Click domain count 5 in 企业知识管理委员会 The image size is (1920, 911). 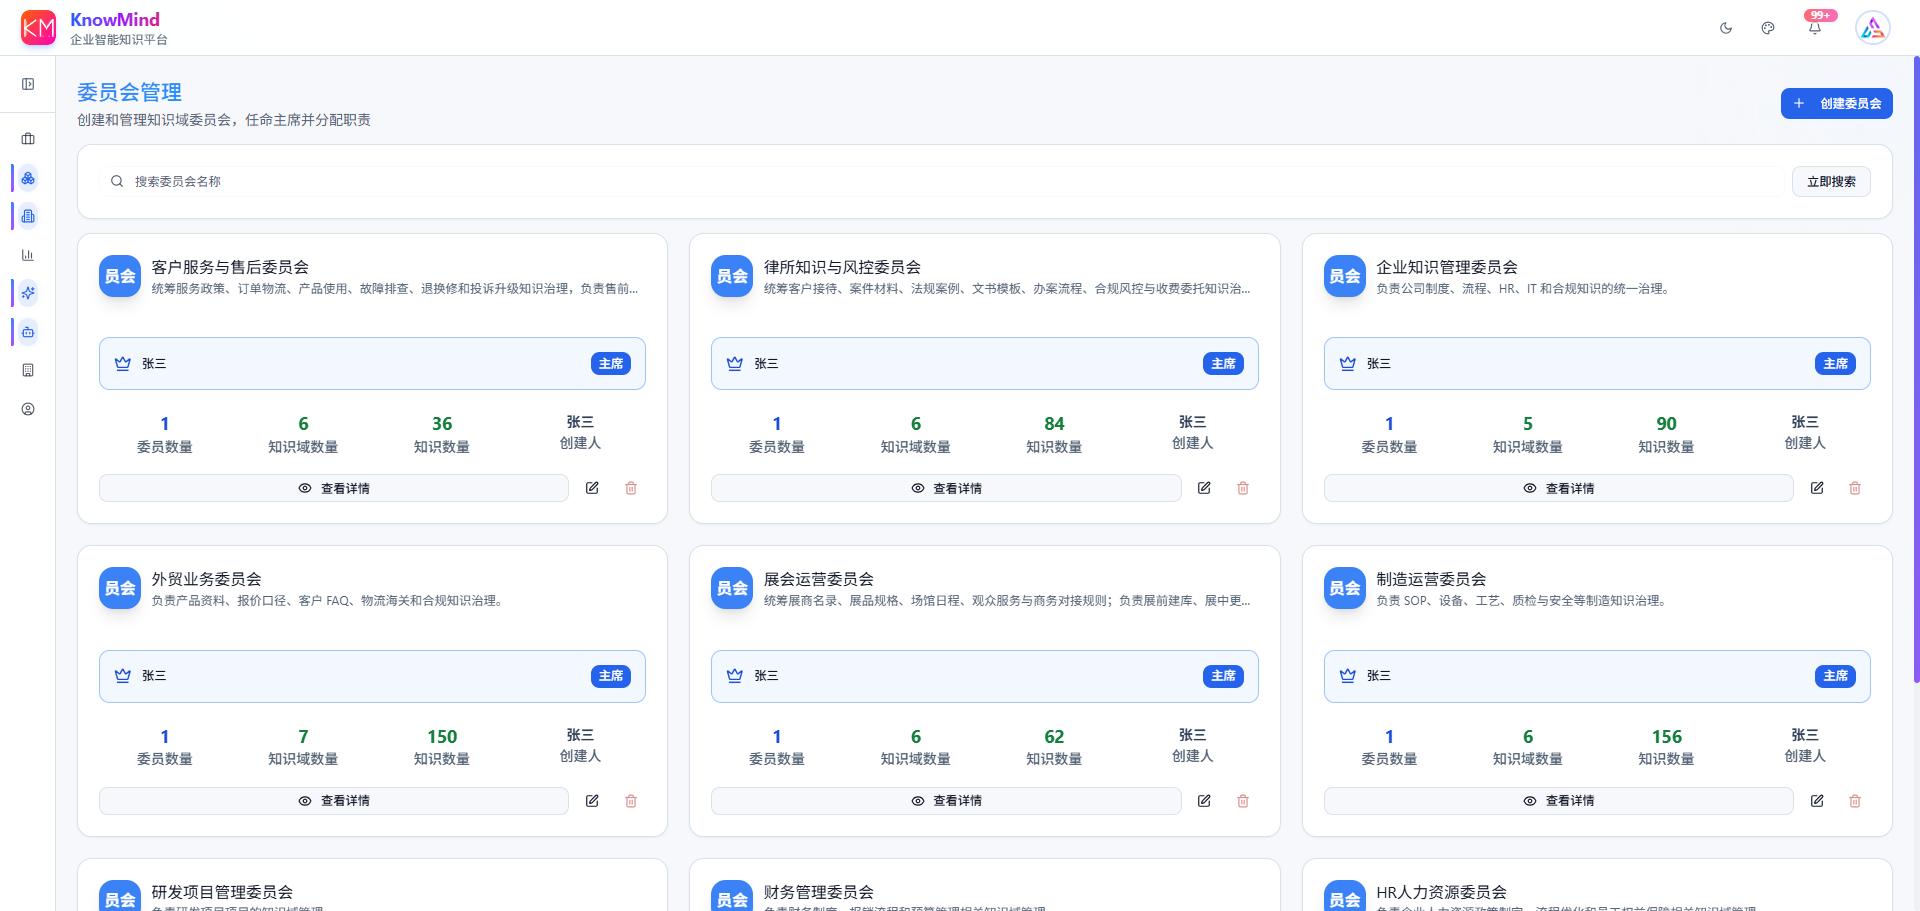pos(1528,424)
